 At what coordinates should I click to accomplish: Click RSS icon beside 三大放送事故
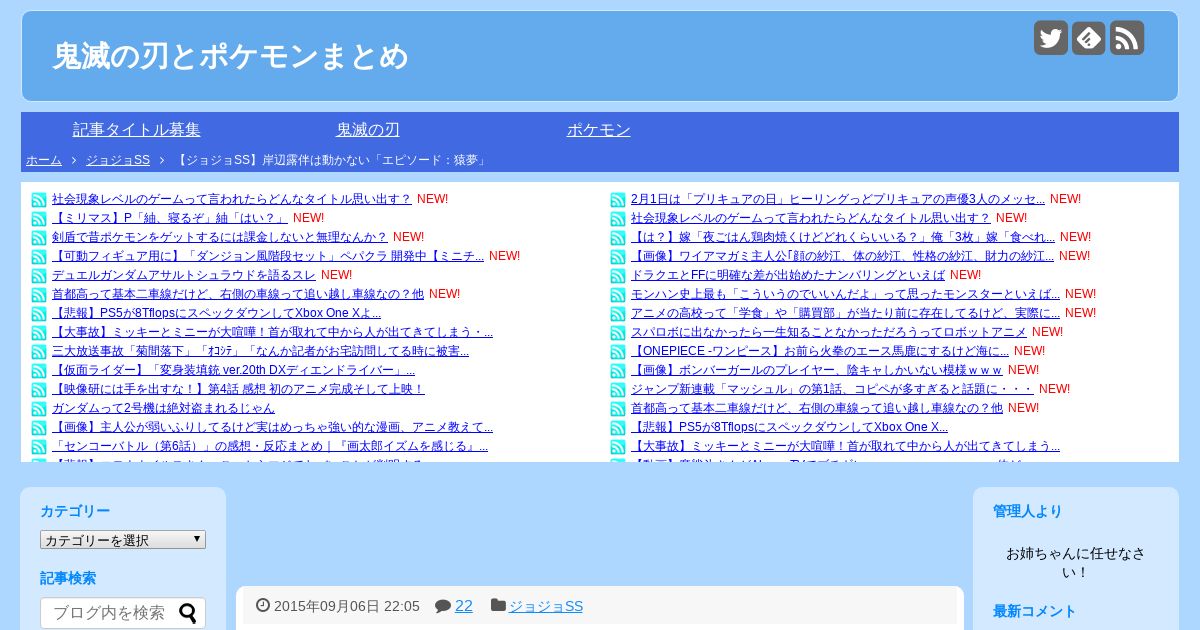[x=39, y=352]
